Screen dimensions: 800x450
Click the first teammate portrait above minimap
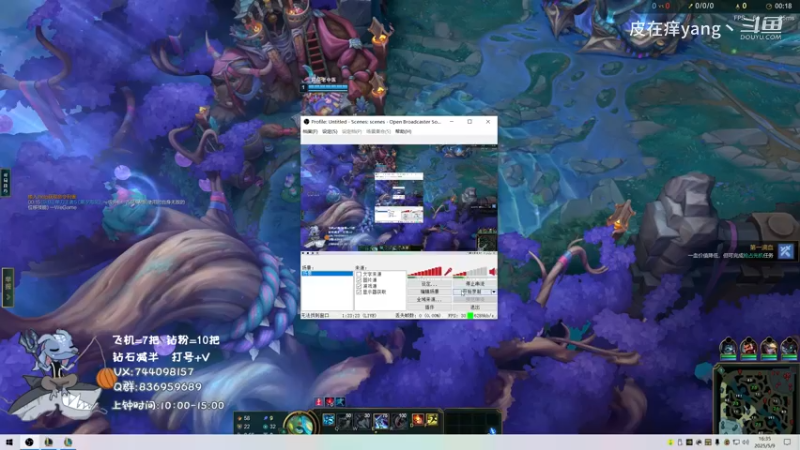(x=728, y=348)
